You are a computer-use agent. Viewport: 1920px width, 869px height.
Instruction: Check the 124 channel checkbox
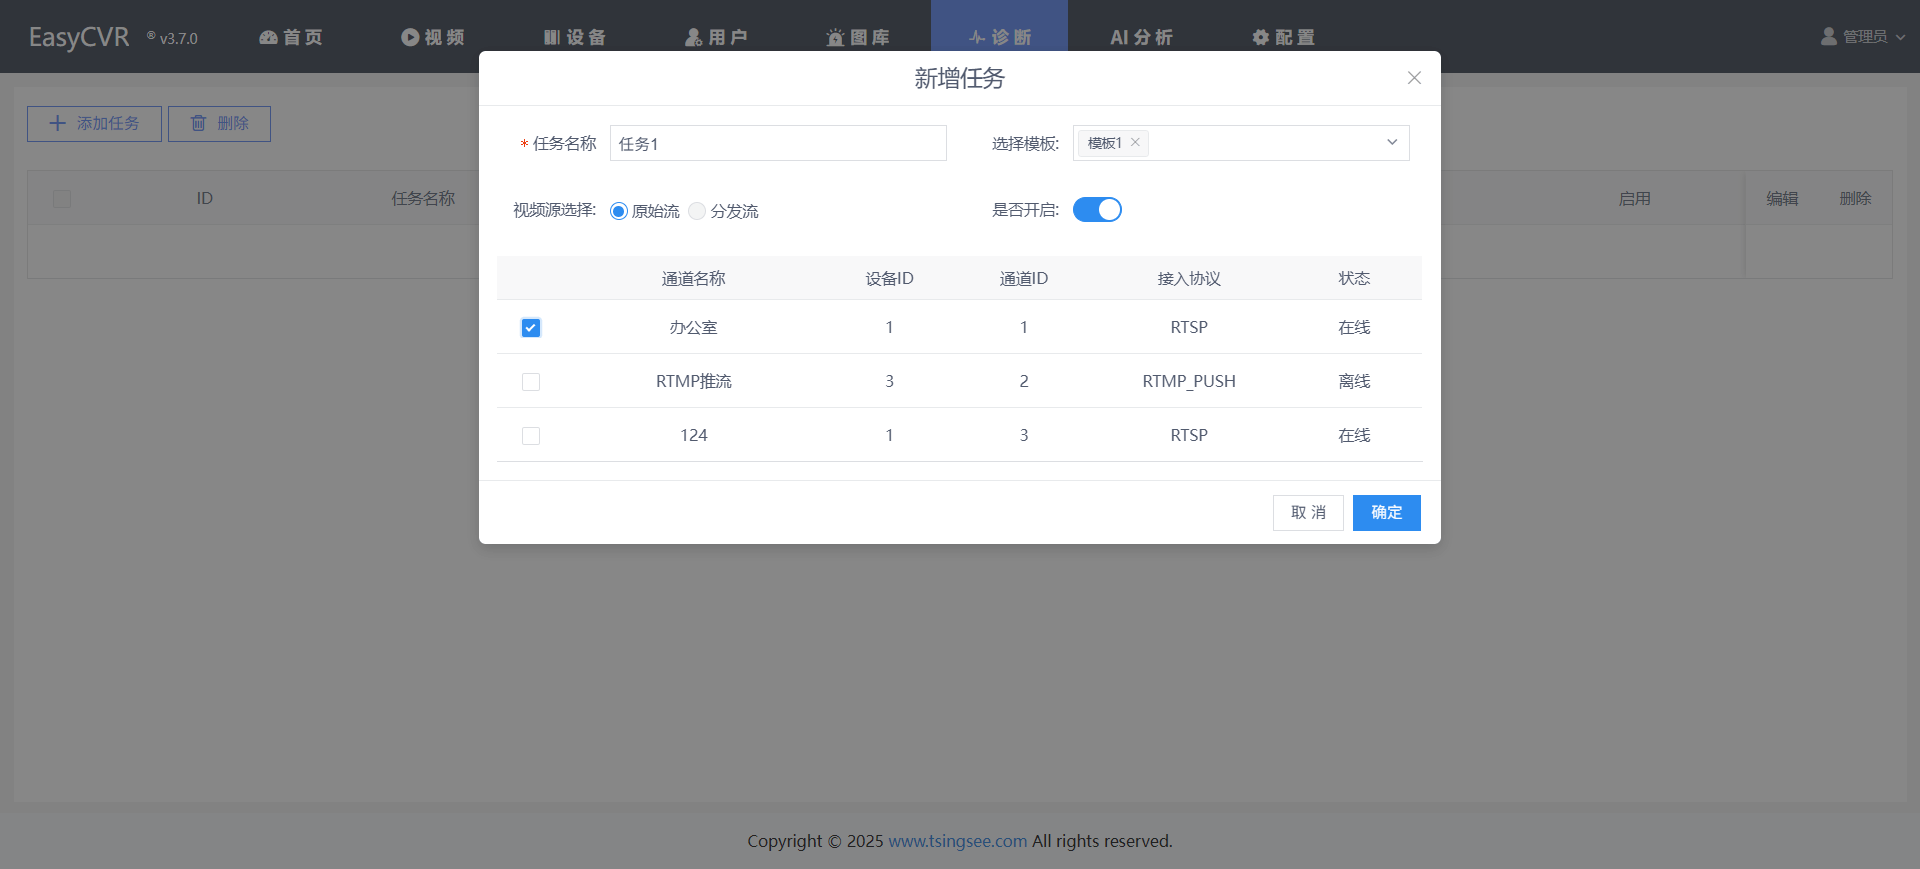(x=531, y=436)
